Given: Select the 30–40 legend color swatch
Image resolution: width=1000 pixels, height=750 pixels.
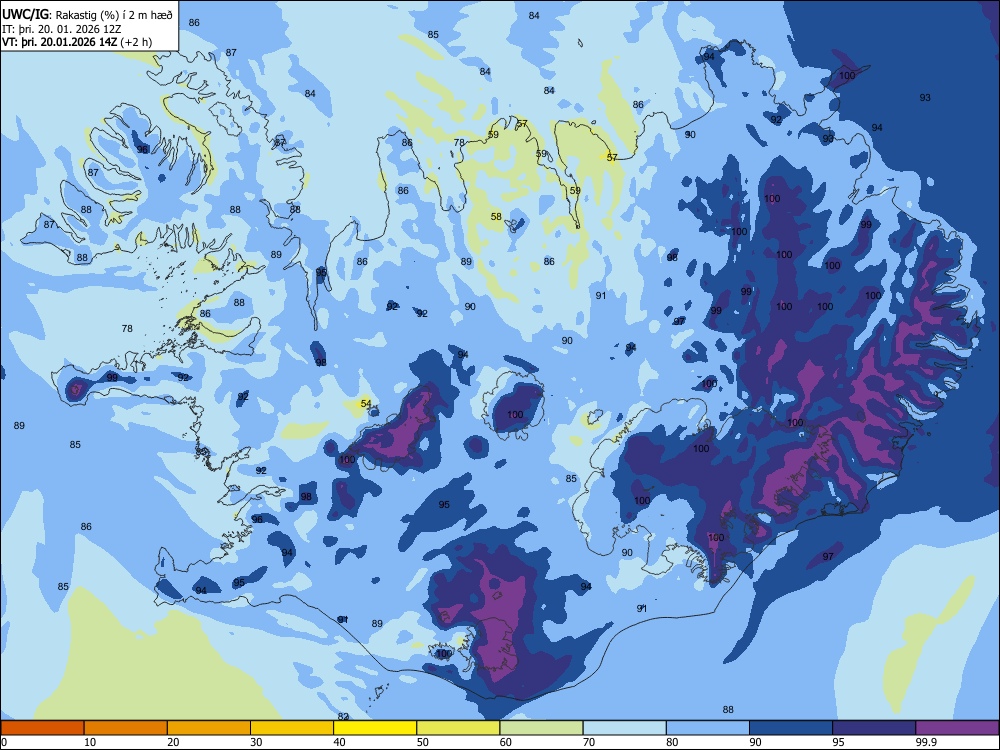Looking at the screenshot, I should click(x=292, y=728).
